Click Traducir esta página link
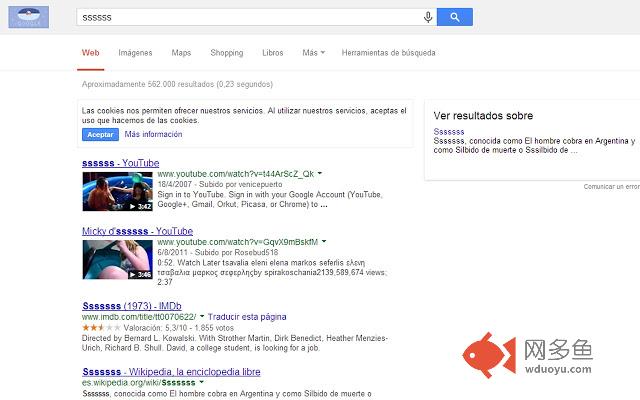Viewport: 640px width, 400px height. tap(247, 317)
